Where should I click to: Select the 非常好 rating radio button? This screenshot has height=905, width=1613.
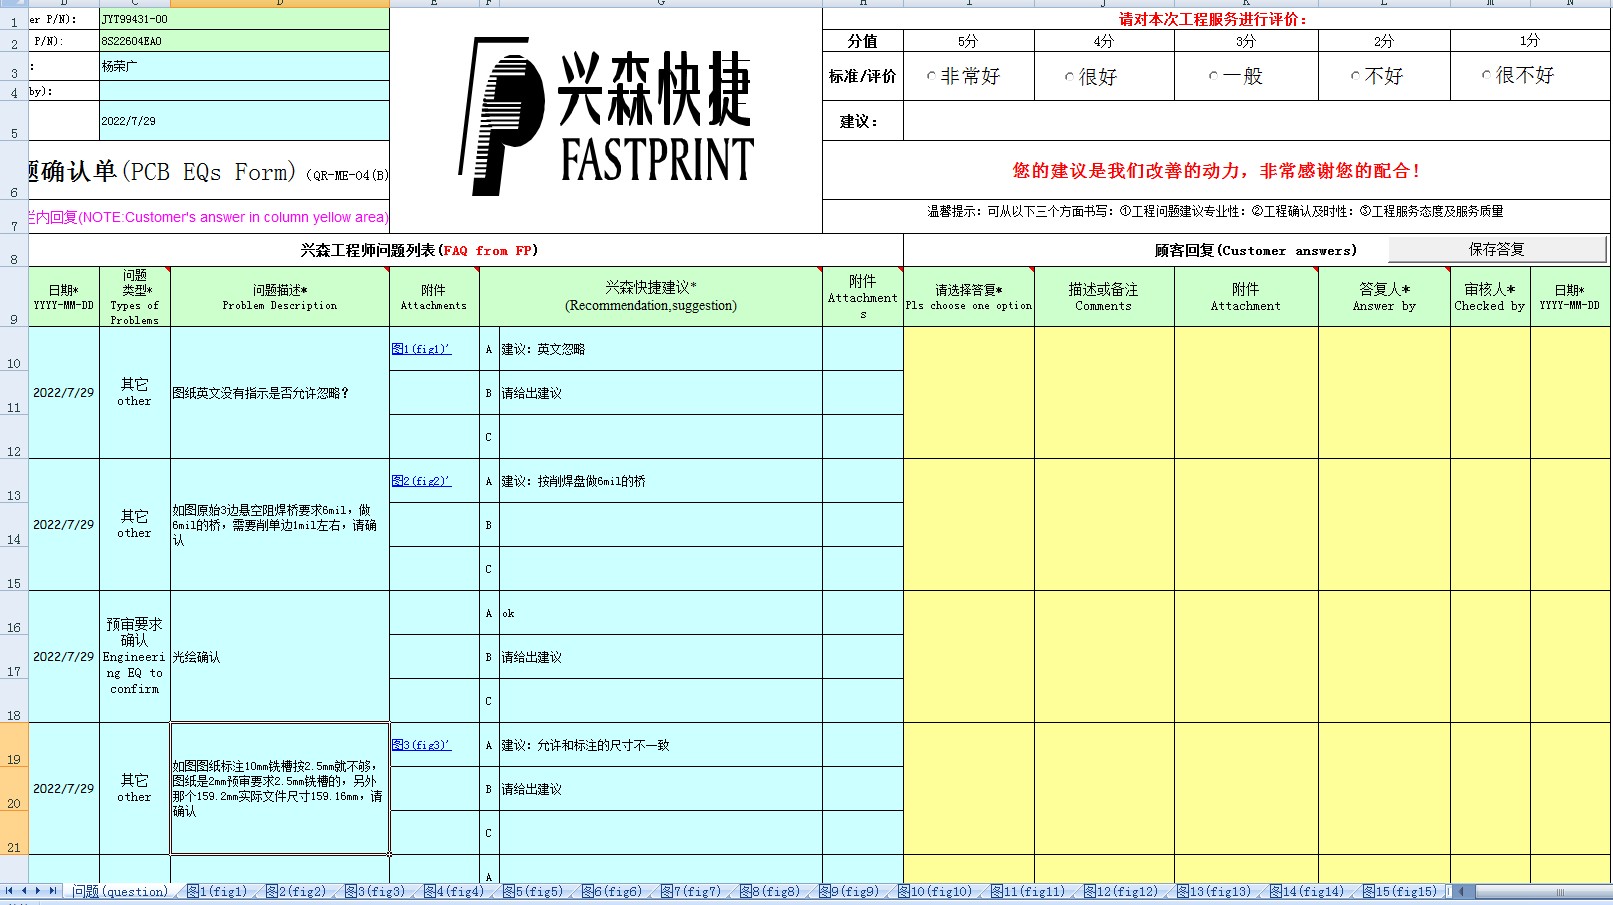[x=931, y=76]
